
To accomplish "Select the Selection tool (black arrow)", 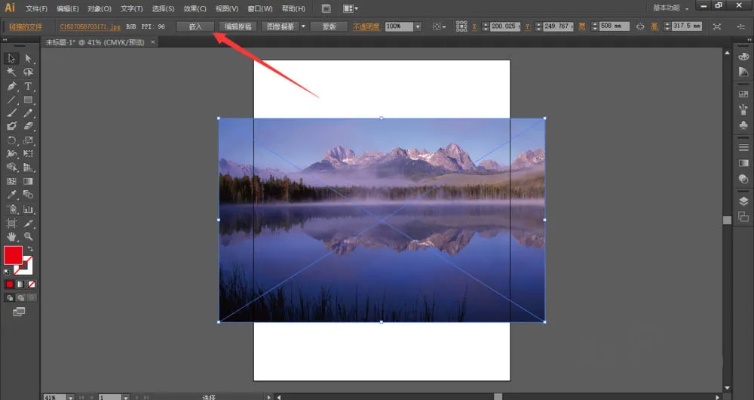I will 11,58.
